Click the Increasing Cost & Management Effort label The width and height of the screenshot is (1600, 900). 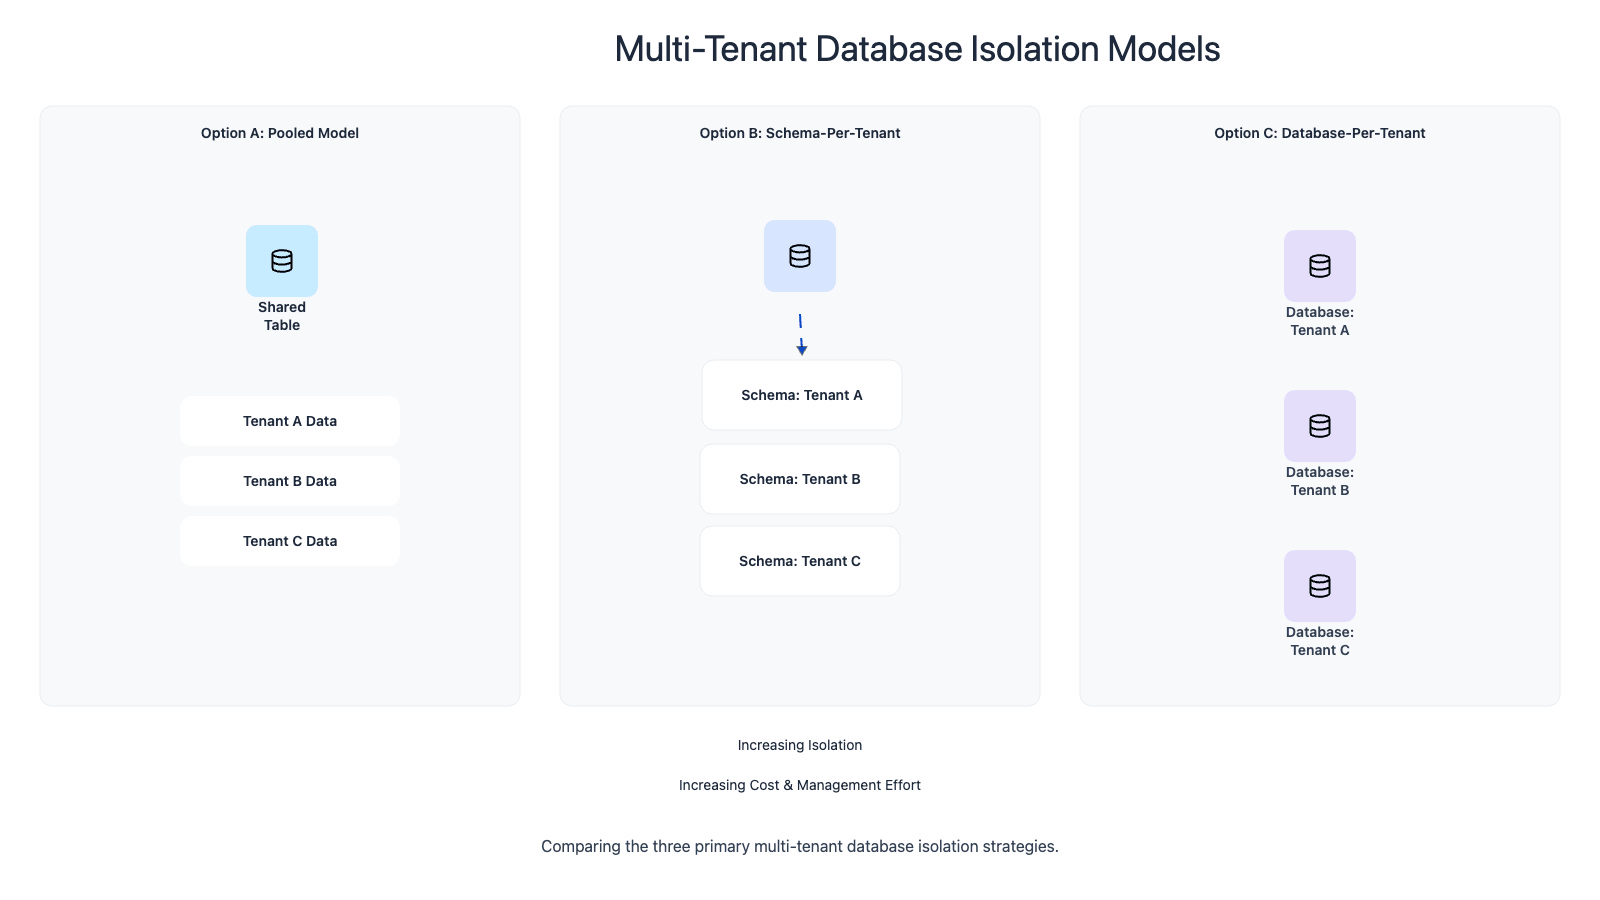800,785
